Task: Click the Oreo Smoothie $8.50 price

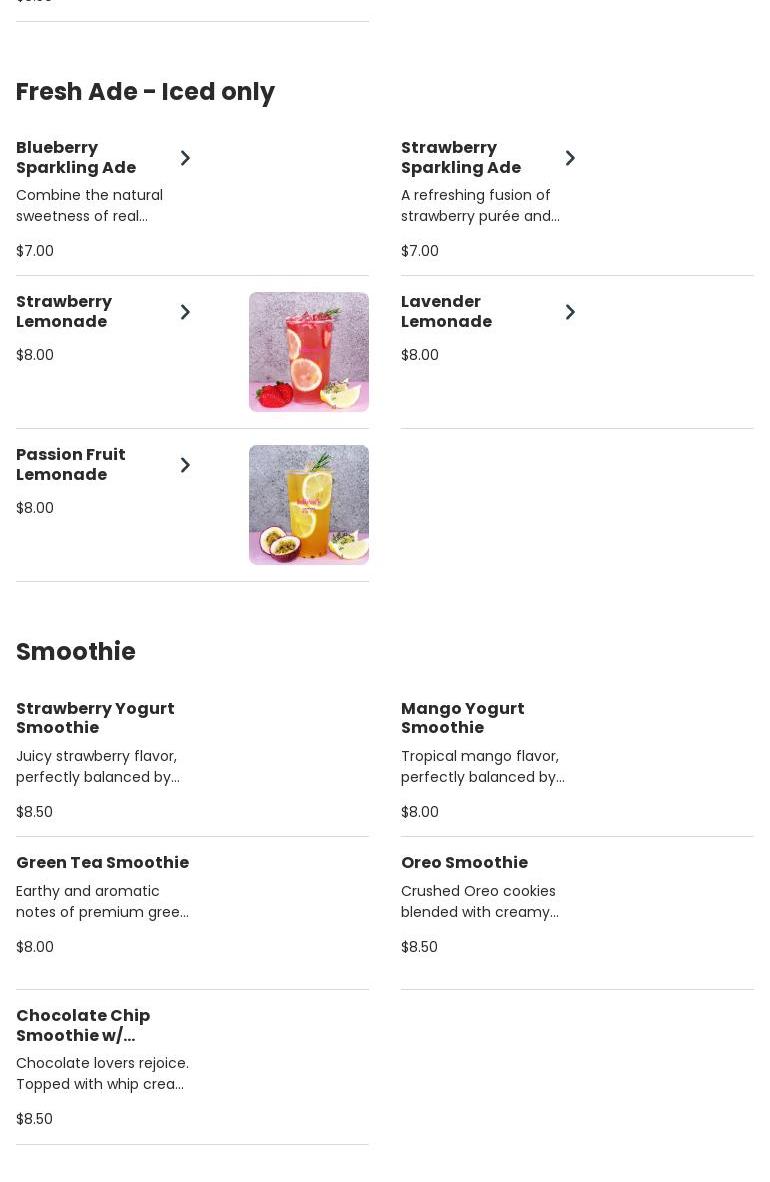Action: (419, 947)
